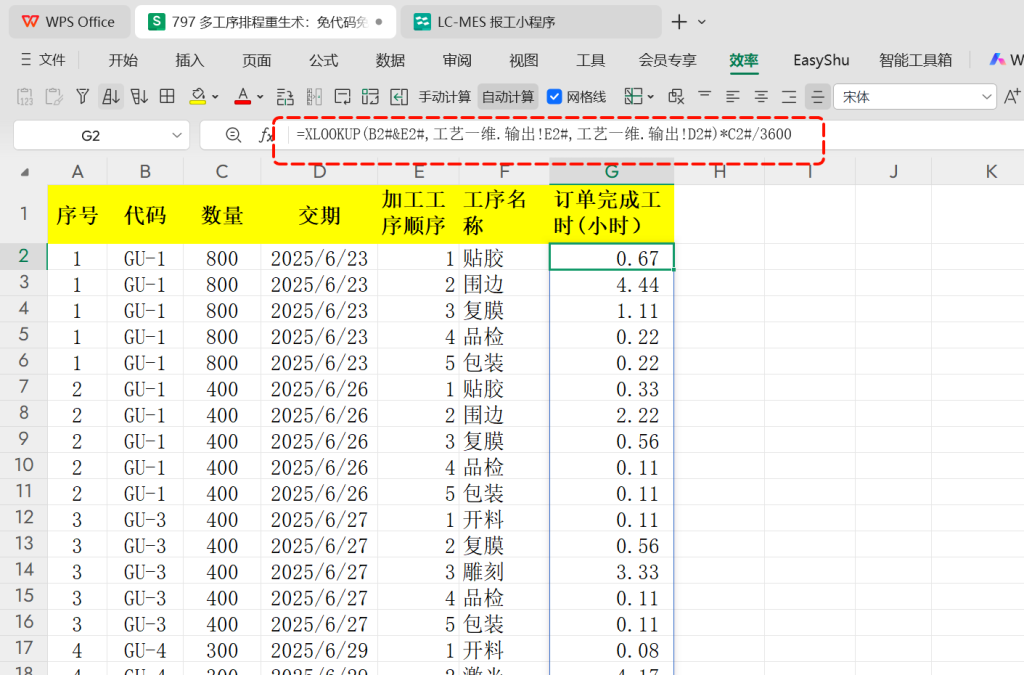
Task: Click the highlighted justify align icon
Action: (x=818, y=97)
